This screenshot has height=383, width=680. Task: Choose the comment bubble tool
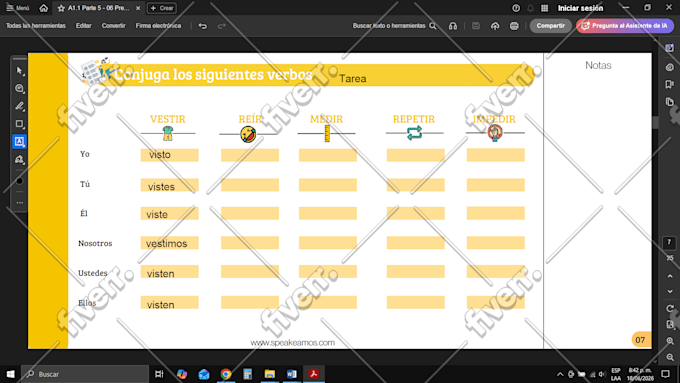pyautogui.click(x=20, y=88)
